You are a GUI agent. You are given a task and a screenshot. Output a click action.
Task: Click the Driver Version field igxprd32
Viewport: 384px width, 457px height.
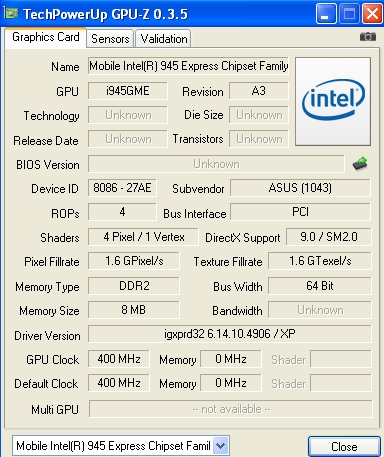pyautogui.click(x=230, y=334)
